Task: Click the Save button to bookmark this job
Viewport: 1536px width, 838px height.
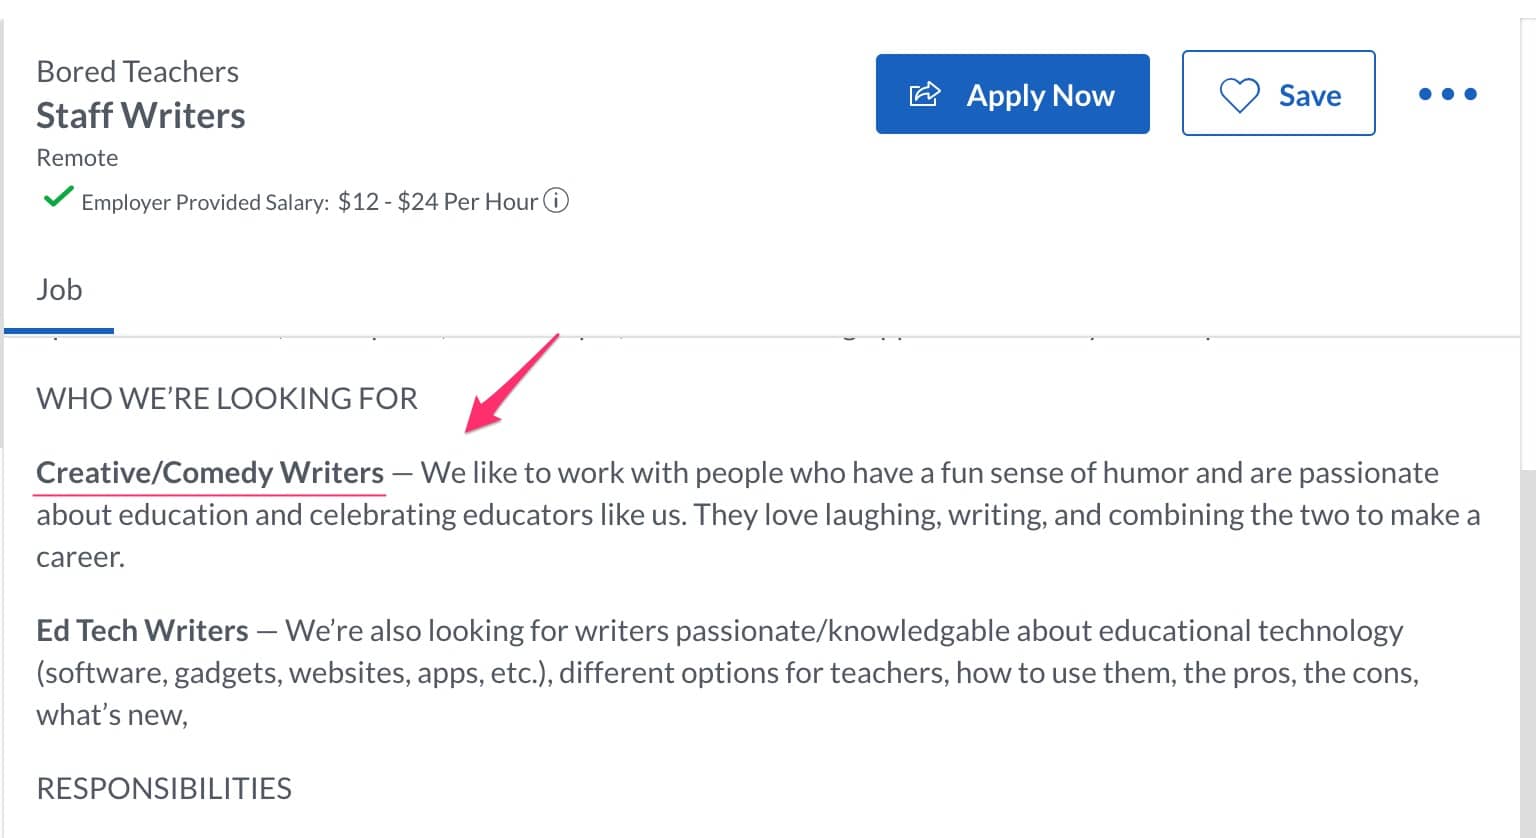Action: [x=1278, y=94]
